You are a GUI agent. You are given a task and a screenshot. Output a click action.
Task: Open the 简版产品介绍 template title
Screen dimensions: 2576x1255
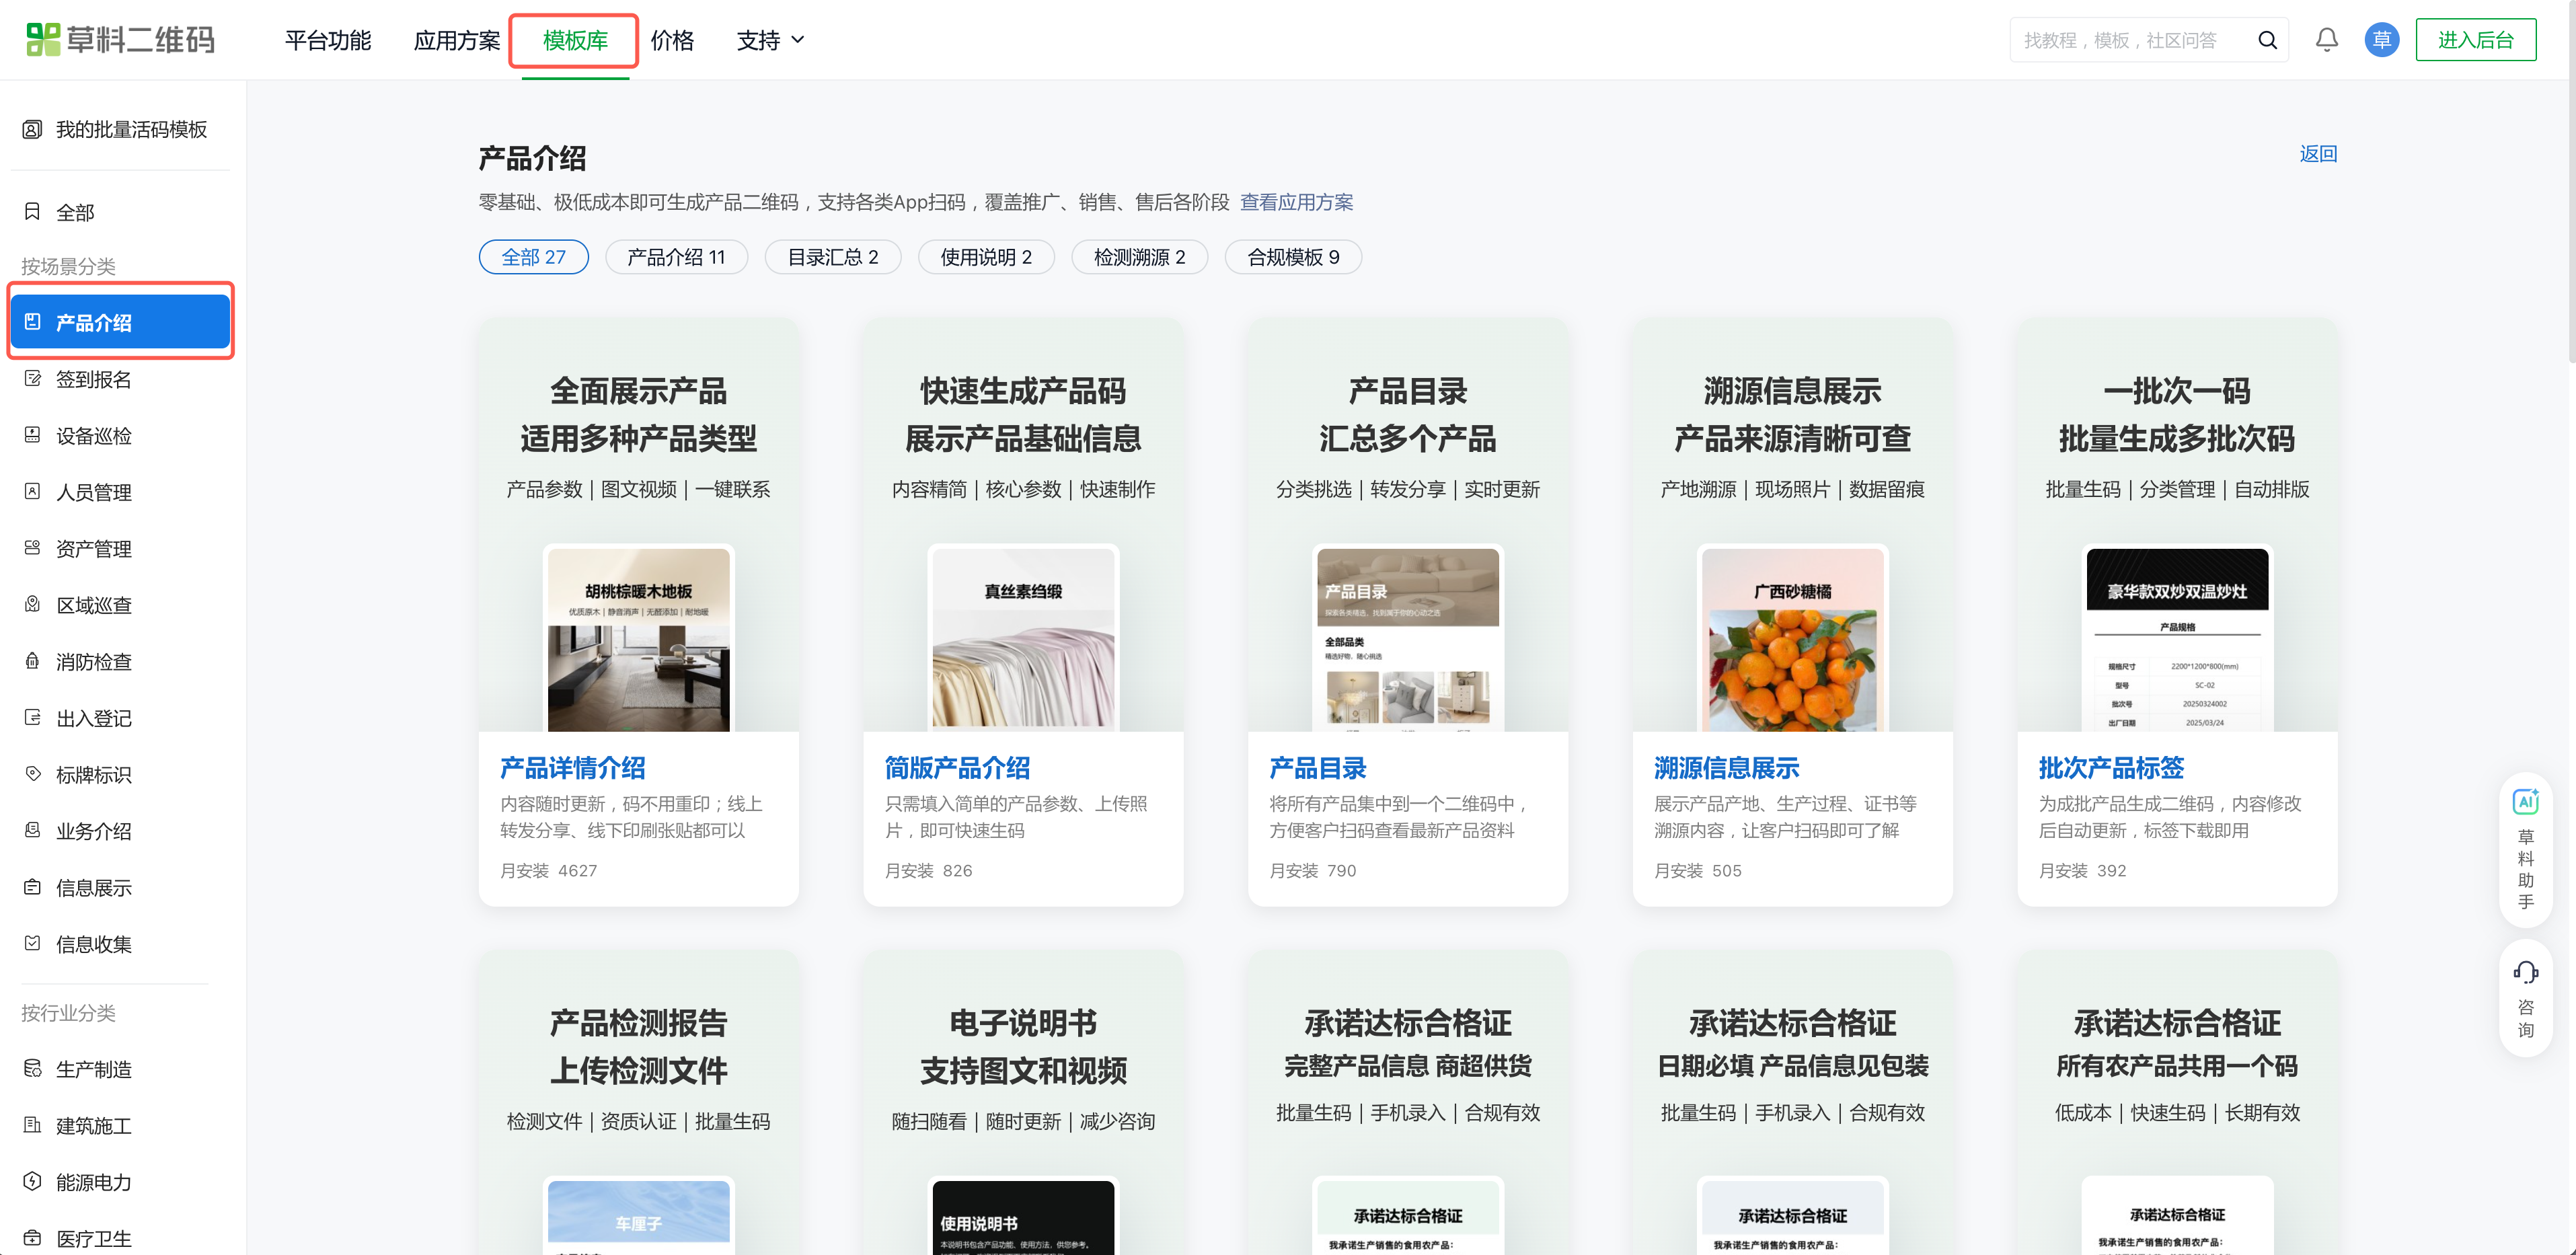tap(957, 768)
